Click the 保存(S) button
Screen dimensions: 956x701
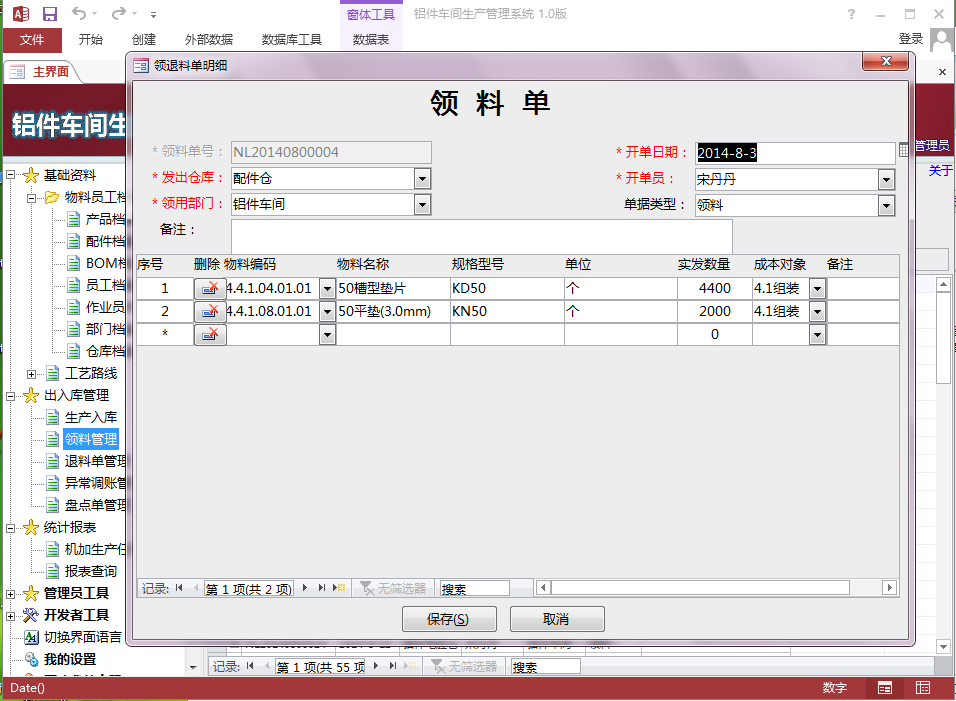pos(449,619)
